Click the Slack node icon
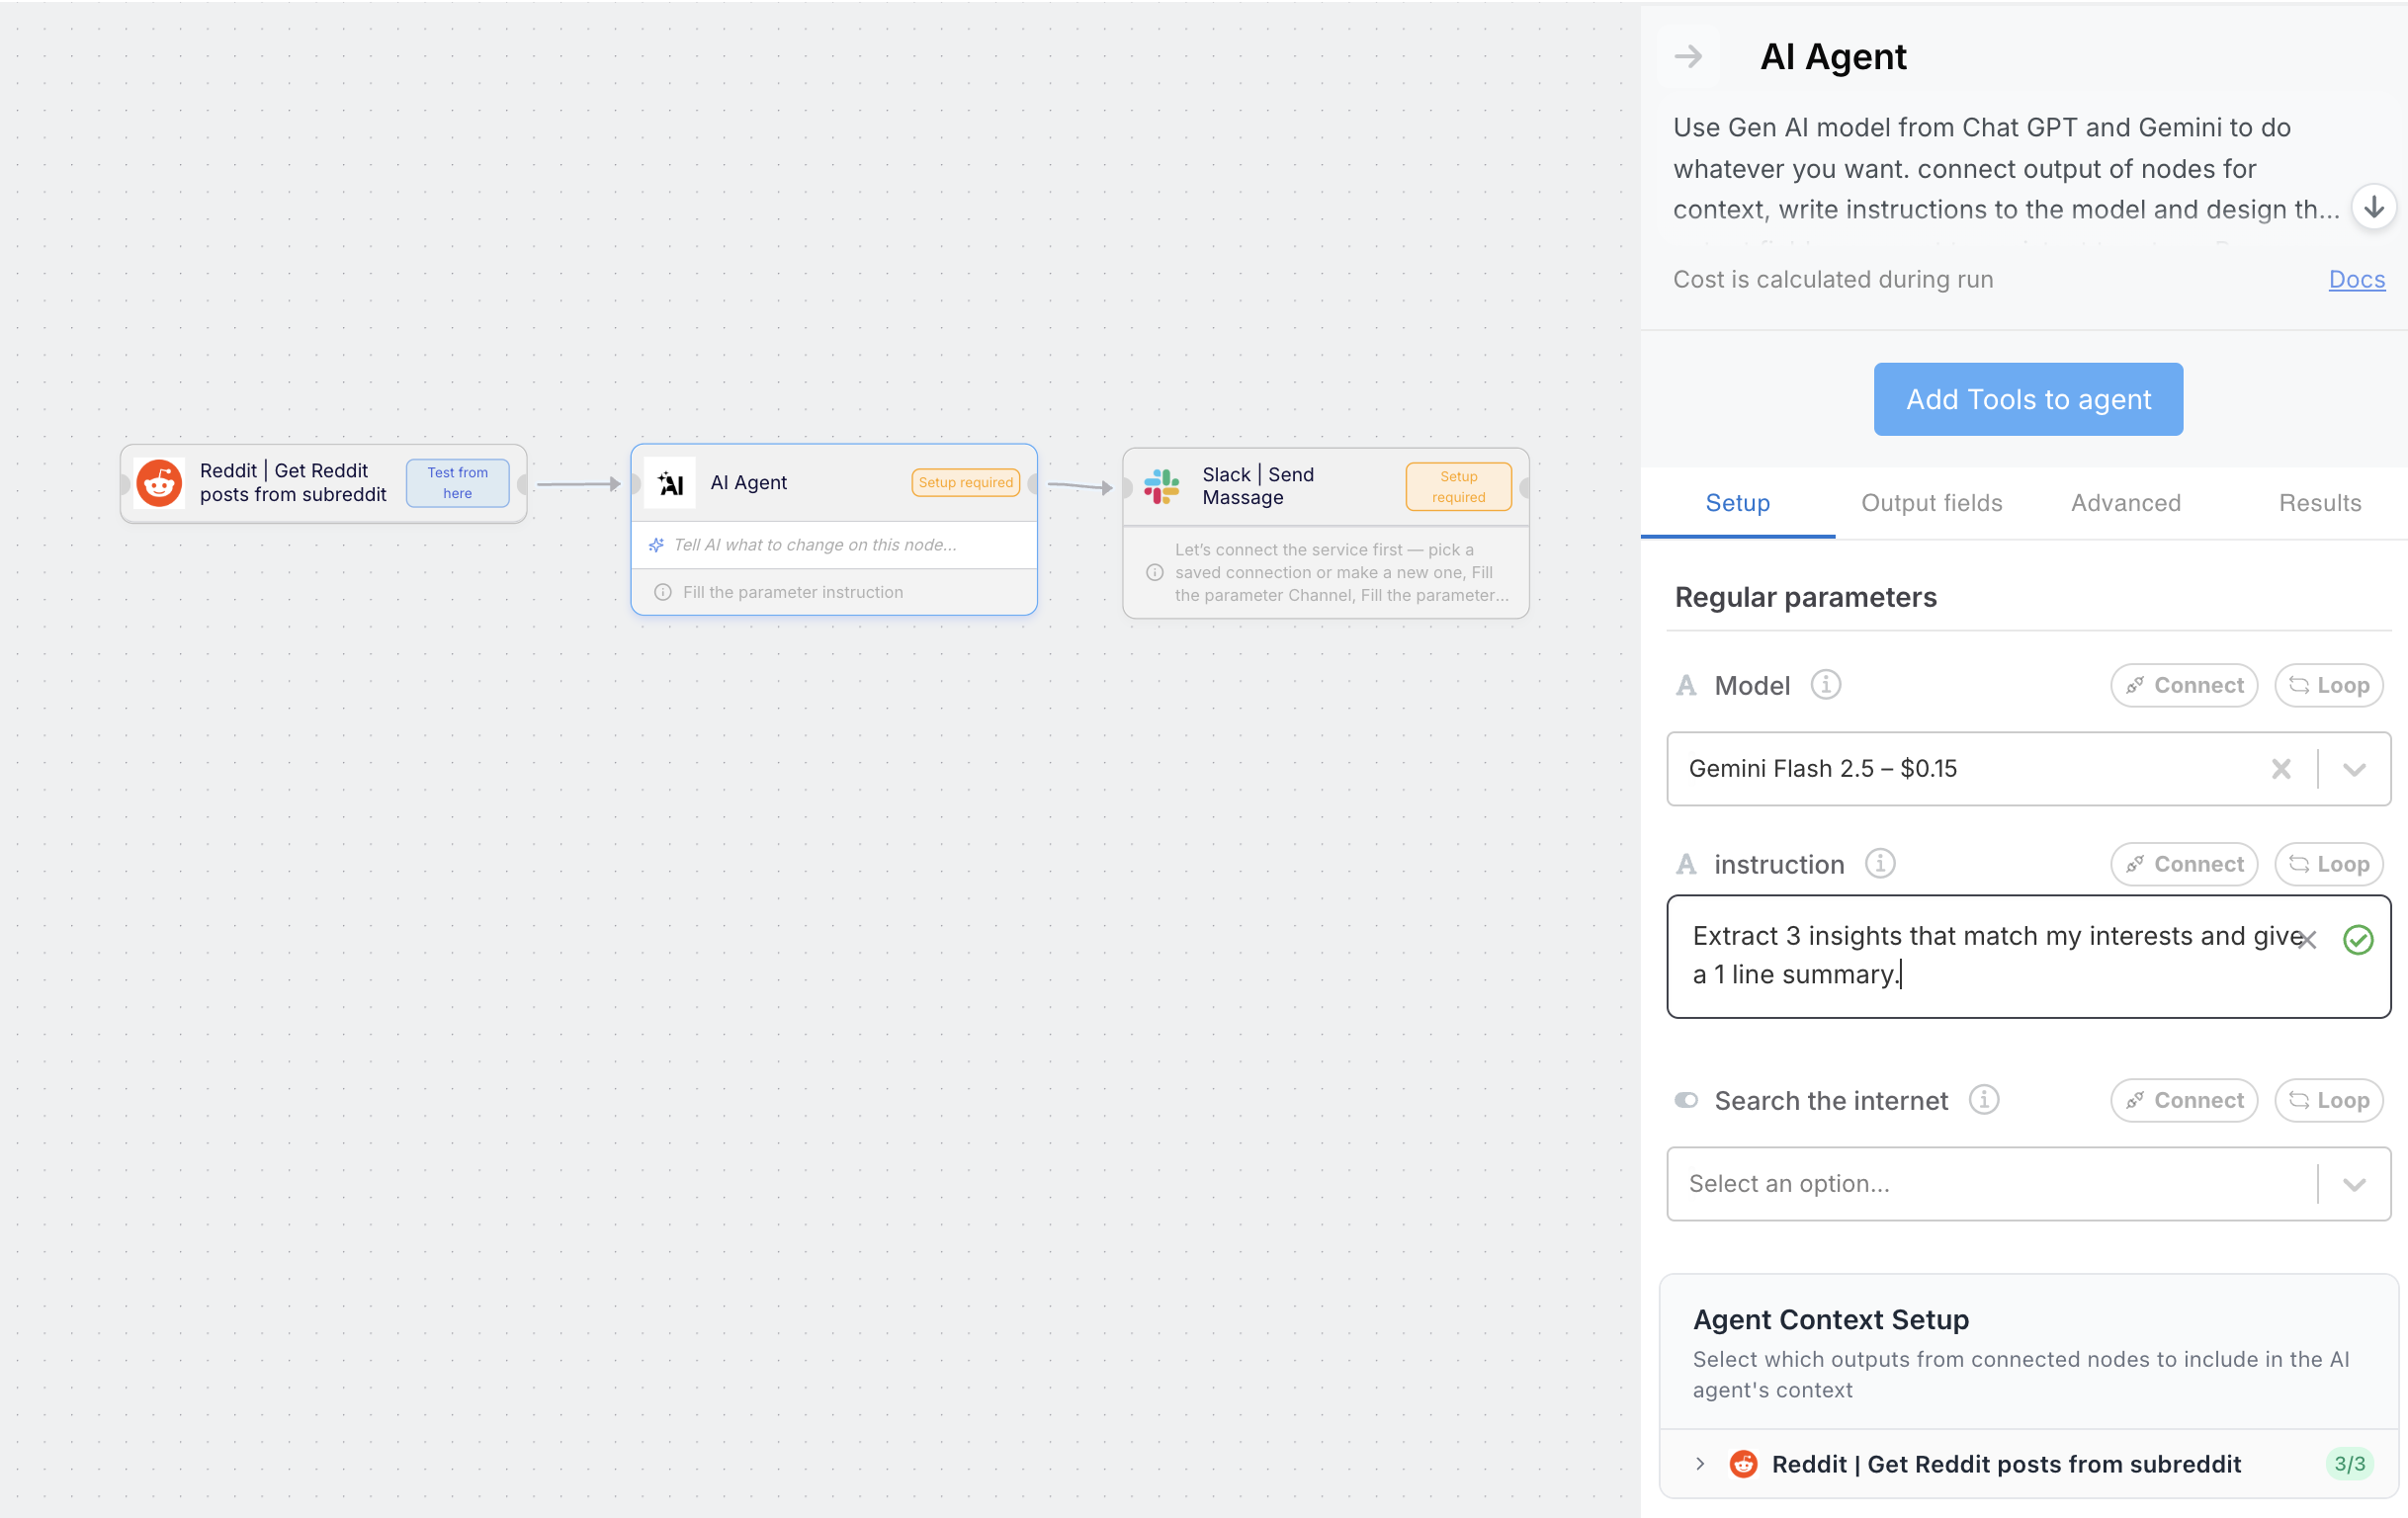Viewport: 2408px width, 1518px height. [1161, 486]
